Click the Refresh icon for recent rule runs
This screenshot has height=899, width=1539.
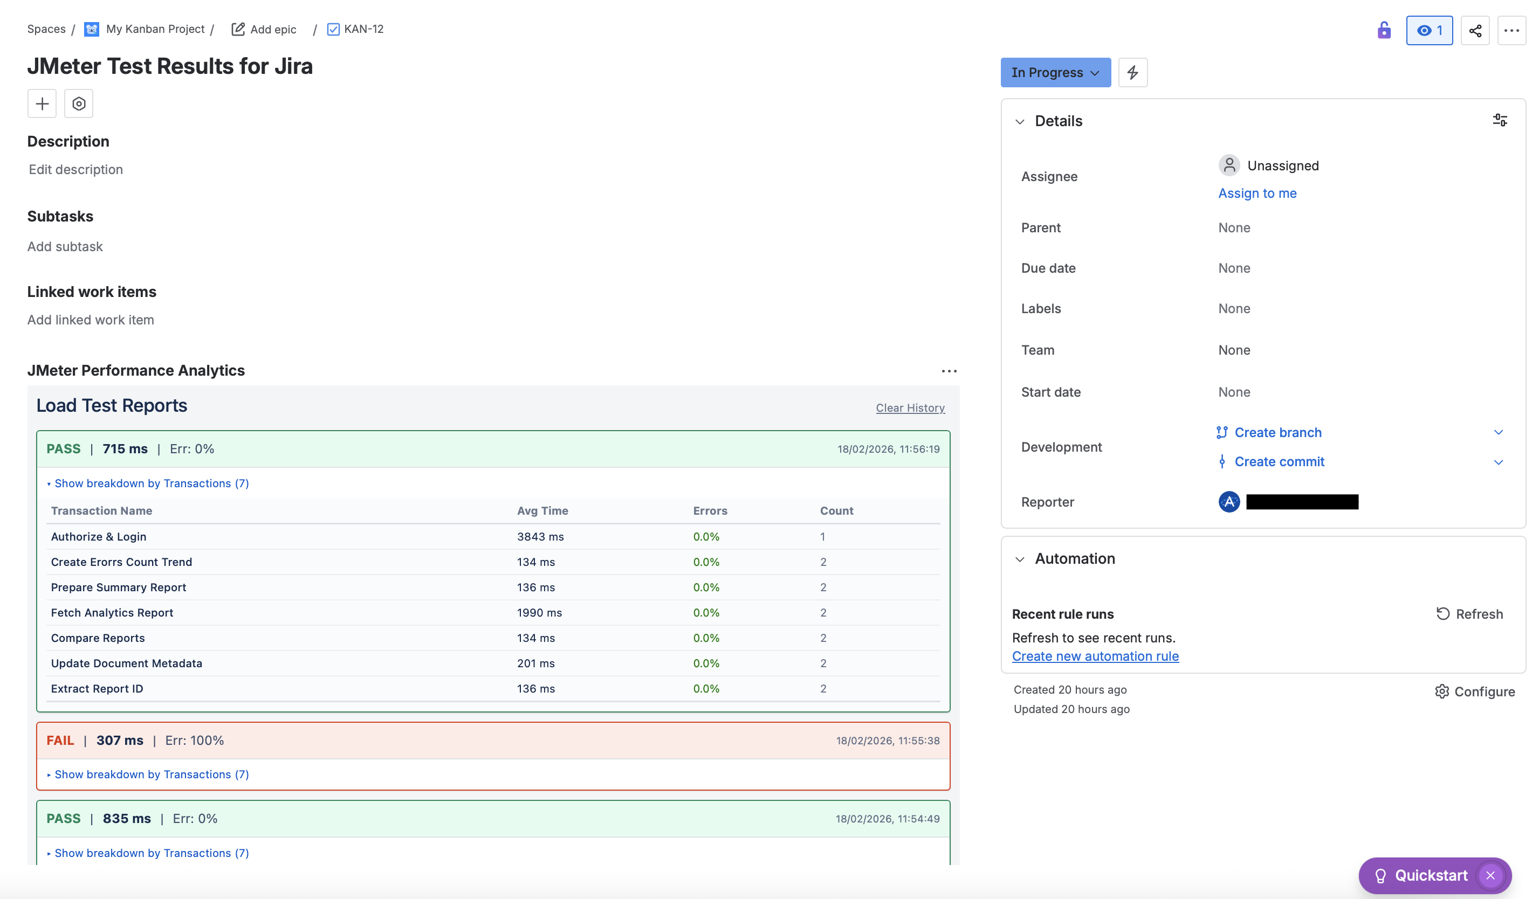tap(1441, 614)
